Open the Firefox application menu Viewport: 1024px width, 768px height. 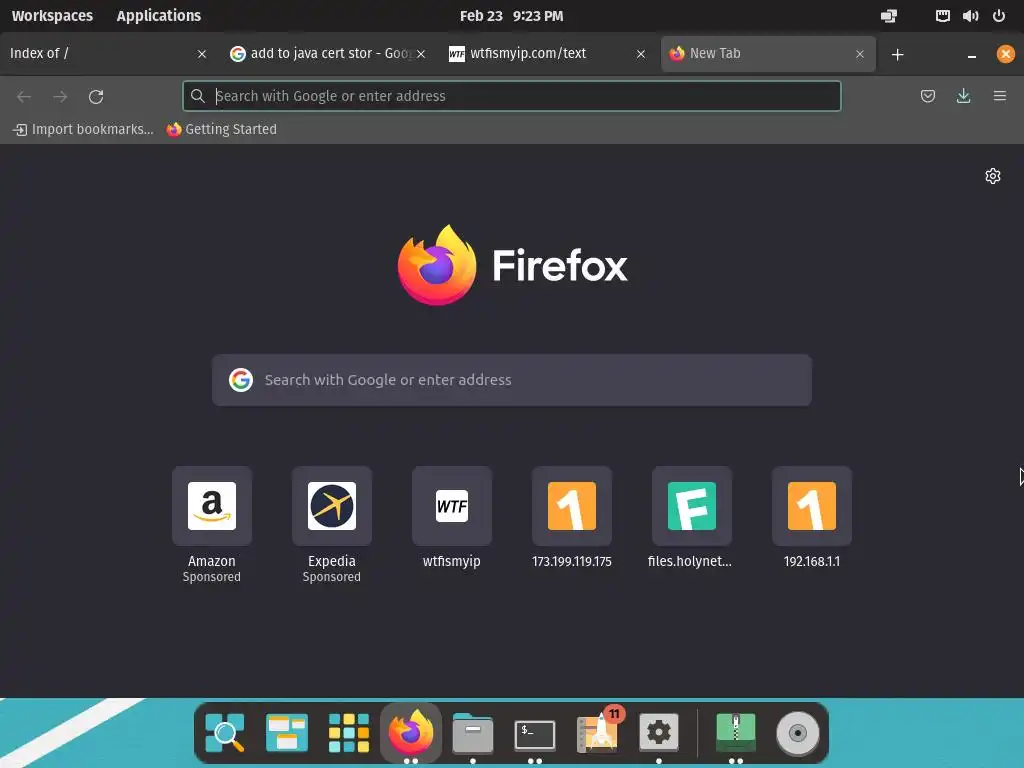999,96
